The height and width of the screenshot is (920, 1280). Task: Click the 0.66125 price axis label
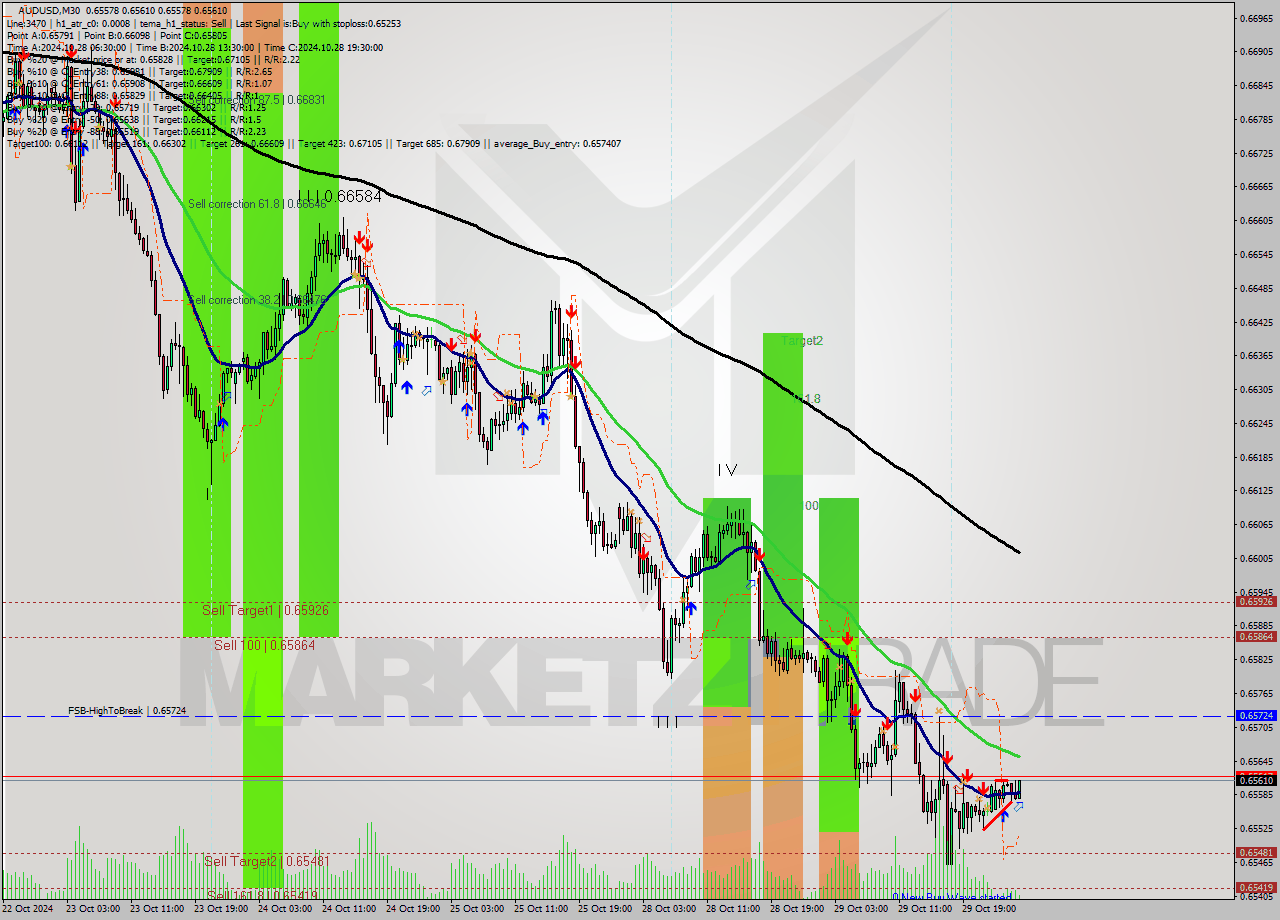click(x=1256, y=490)
